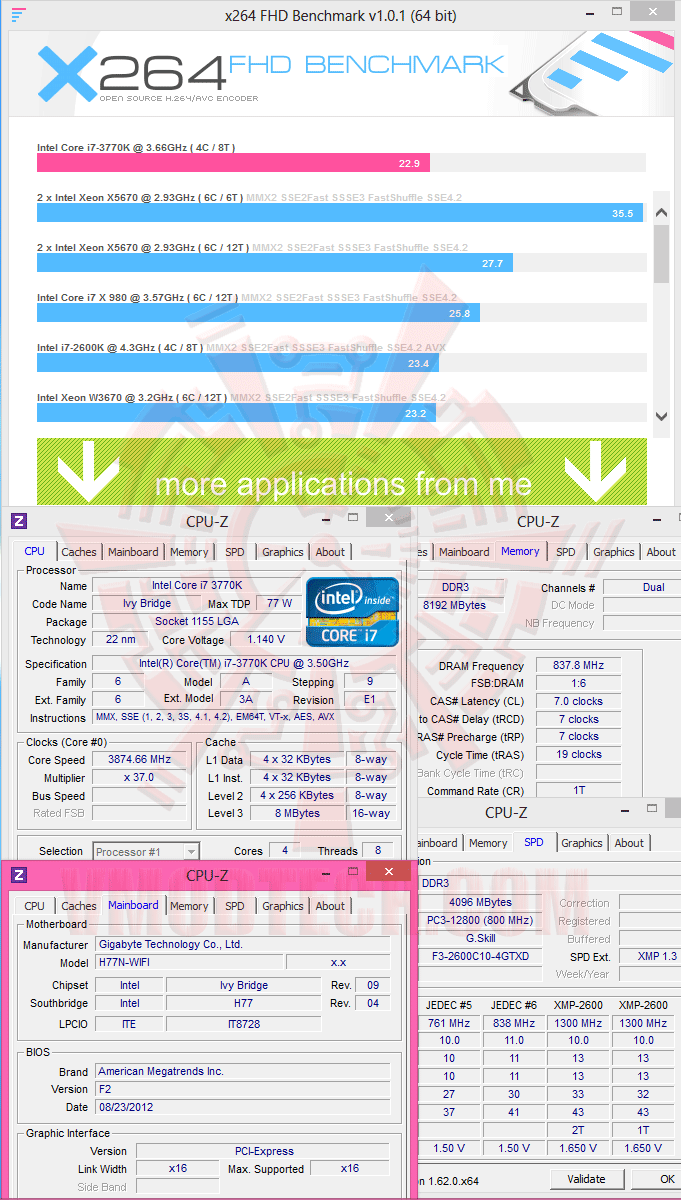Click the 'Dual' channels value
Image resolution: width=681 pixels, height=1200 pixels.
(642, 587)
